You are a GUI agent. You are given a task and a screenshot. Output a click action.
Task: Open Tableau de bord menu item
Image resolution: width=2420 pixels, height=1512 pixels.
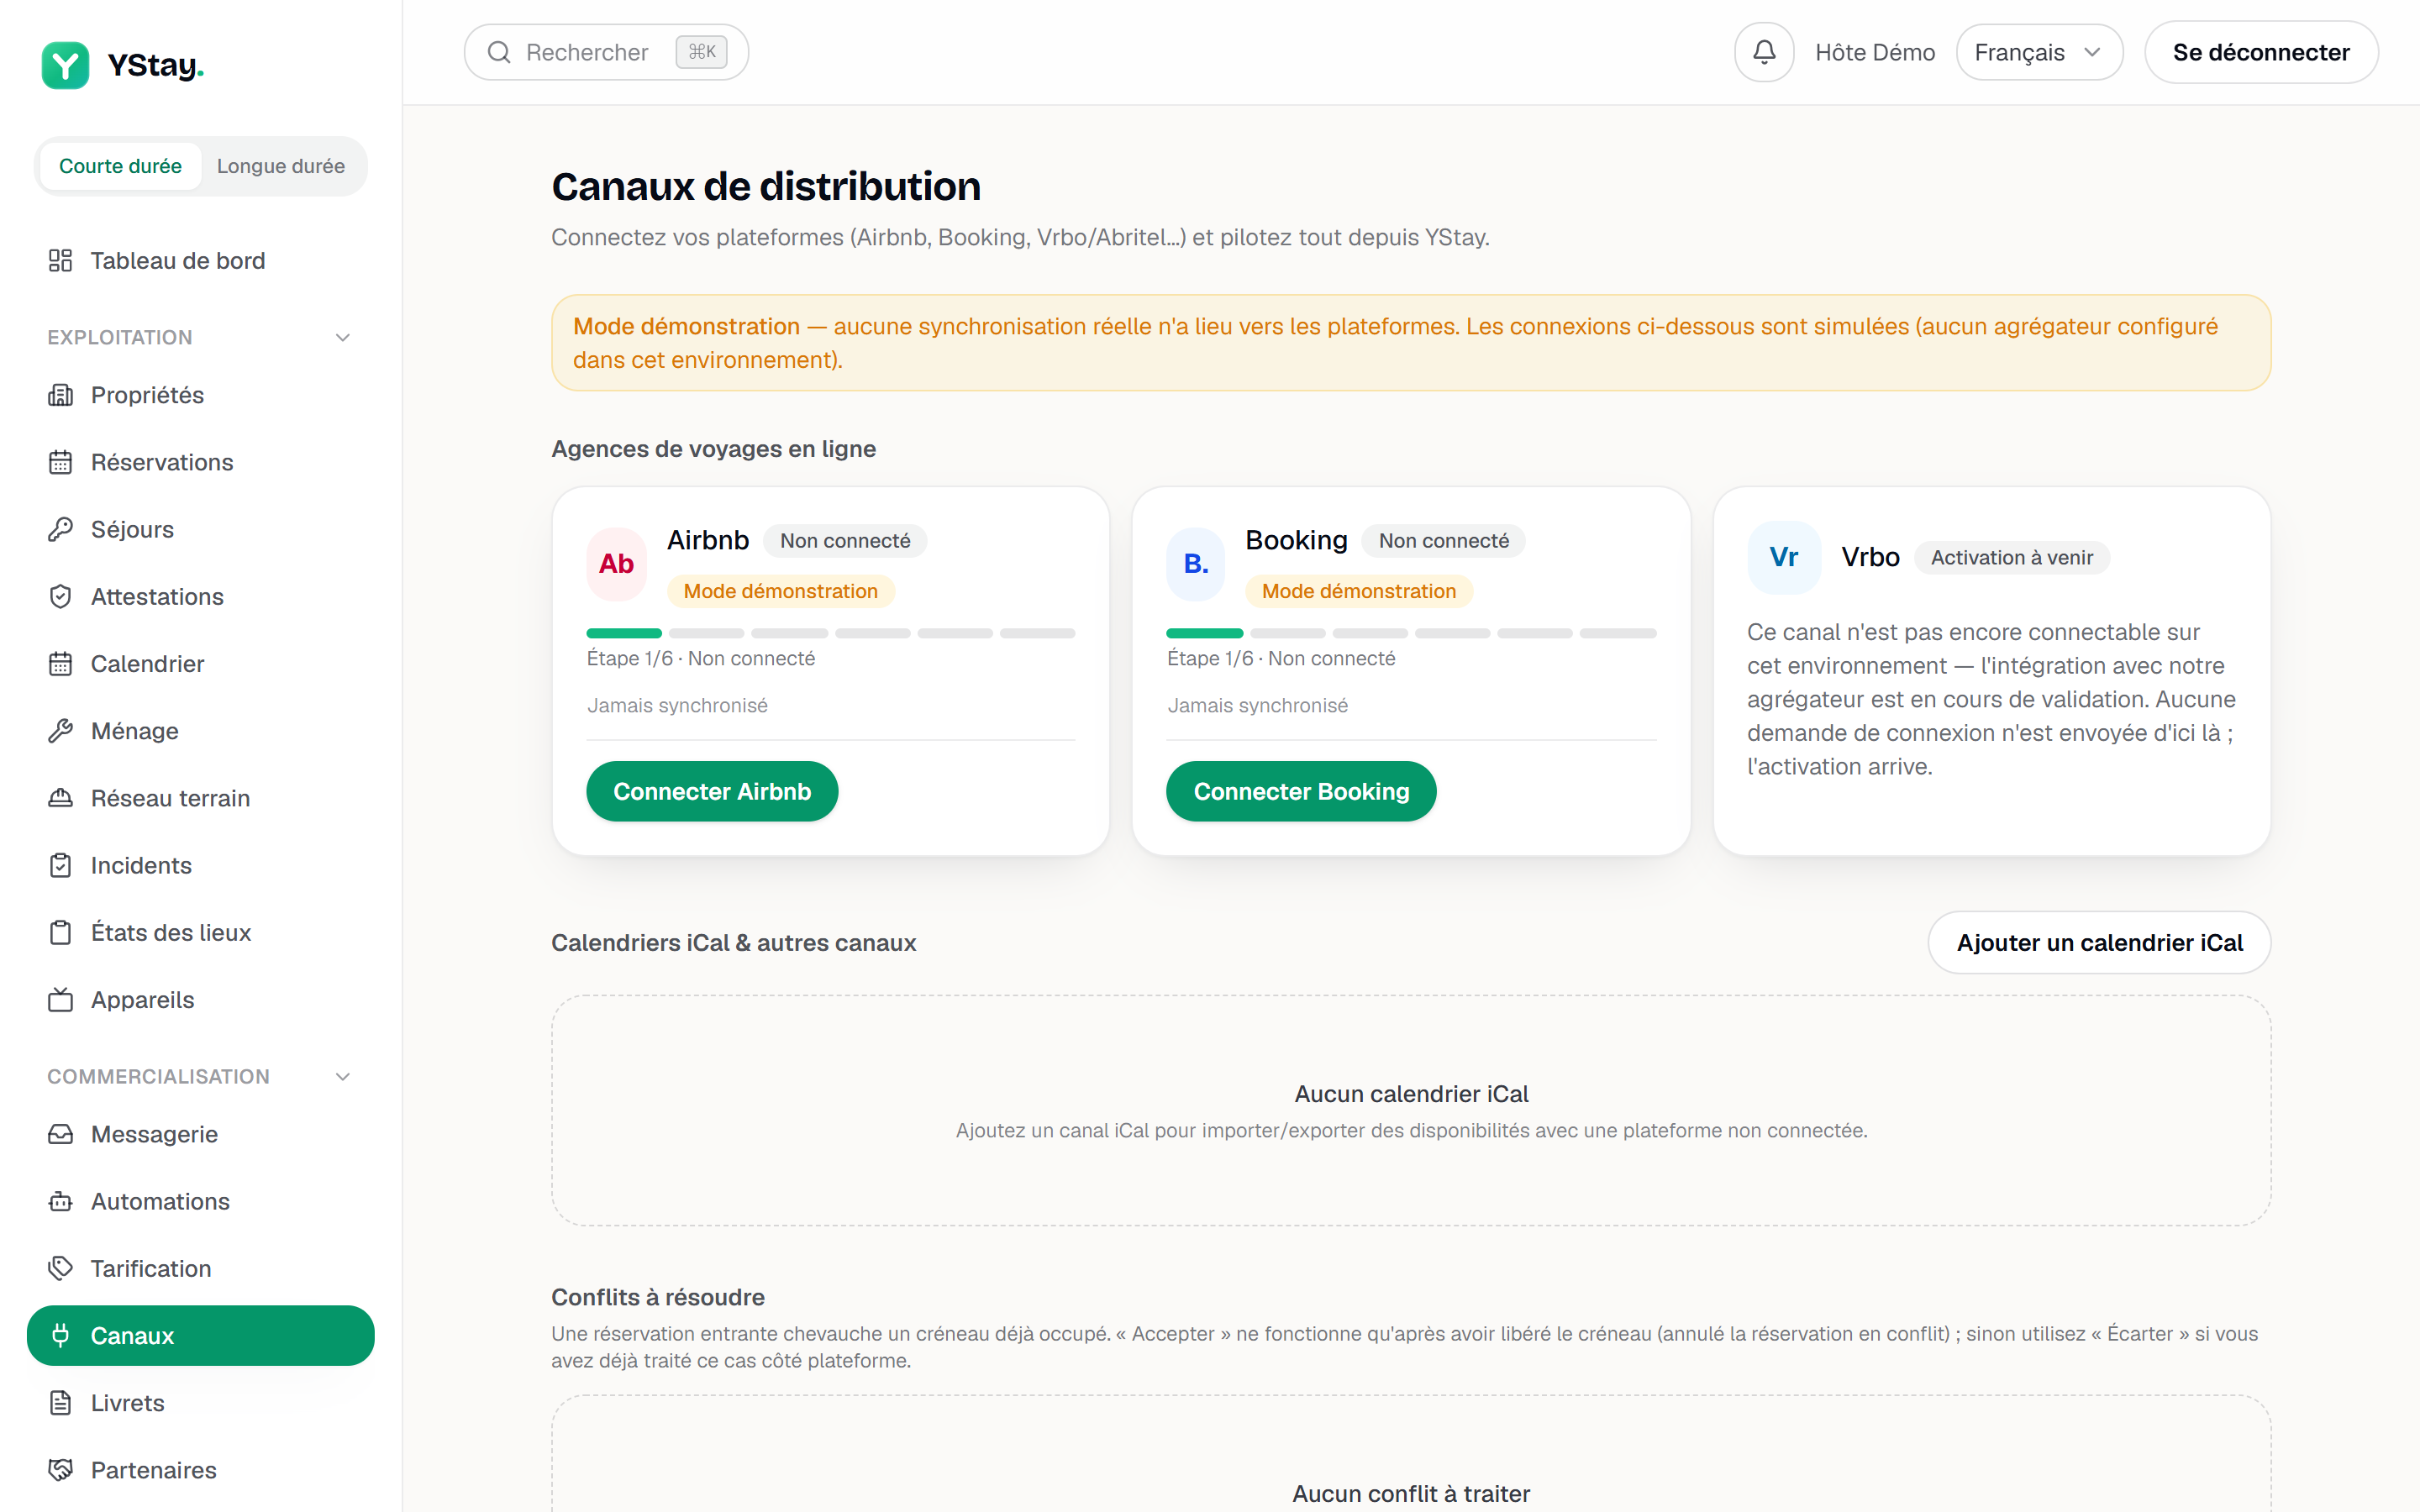tap(200, 260)
